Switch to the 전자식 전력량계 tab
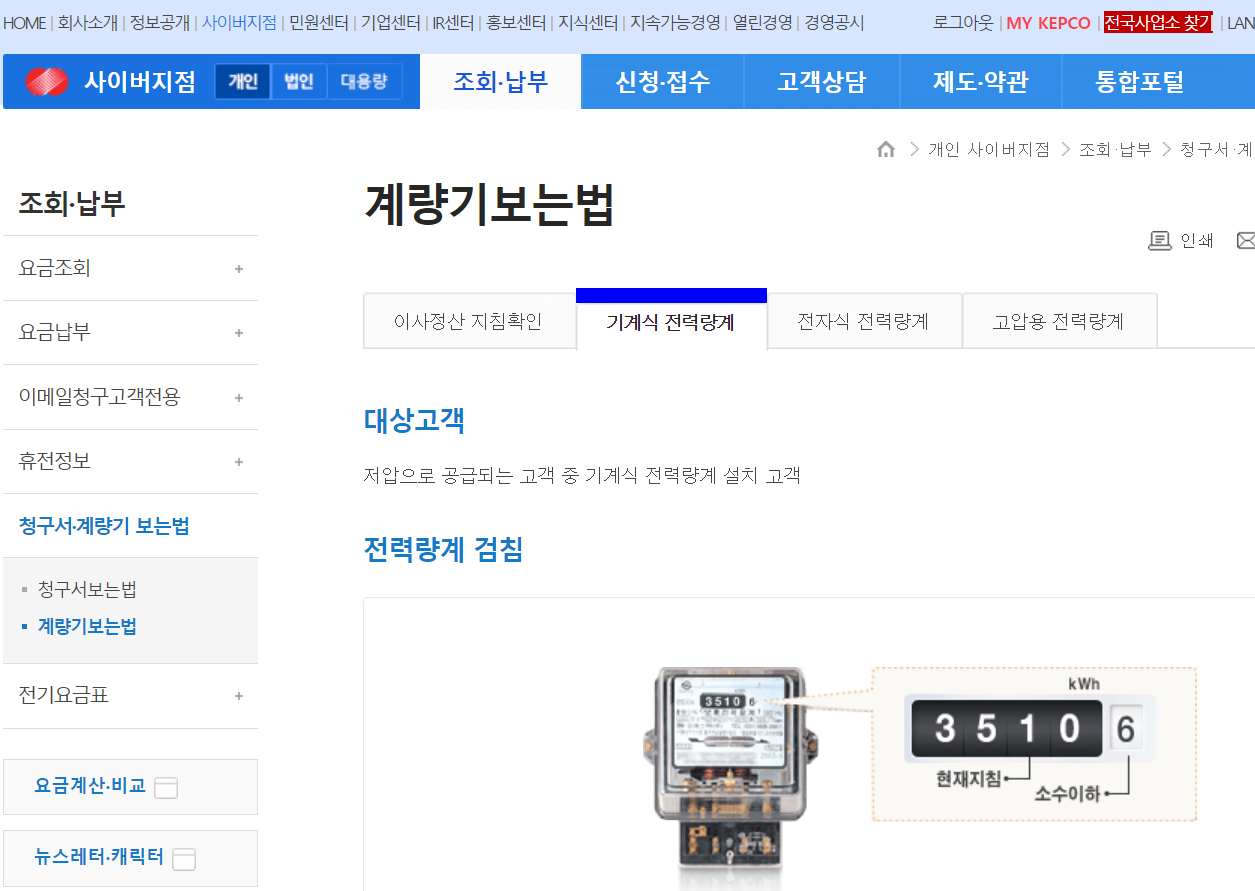Image resolution: width=1255 pixels, height=891 pixels. click(864, 320)
